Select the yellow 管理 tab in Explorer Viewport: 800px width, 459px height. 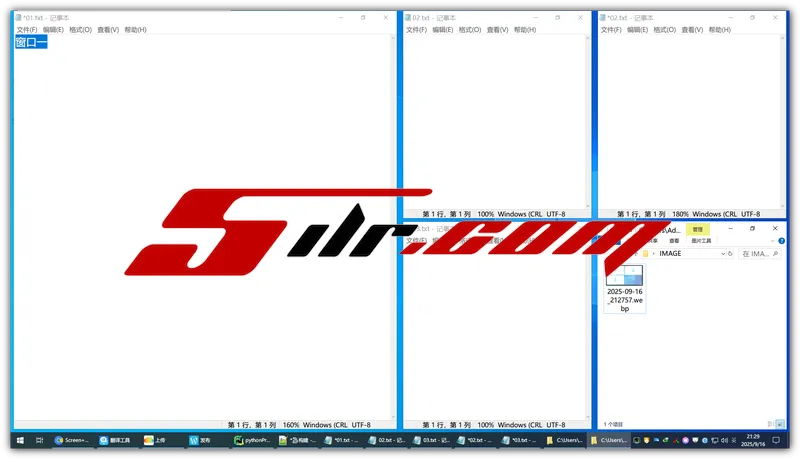[697, 230]
